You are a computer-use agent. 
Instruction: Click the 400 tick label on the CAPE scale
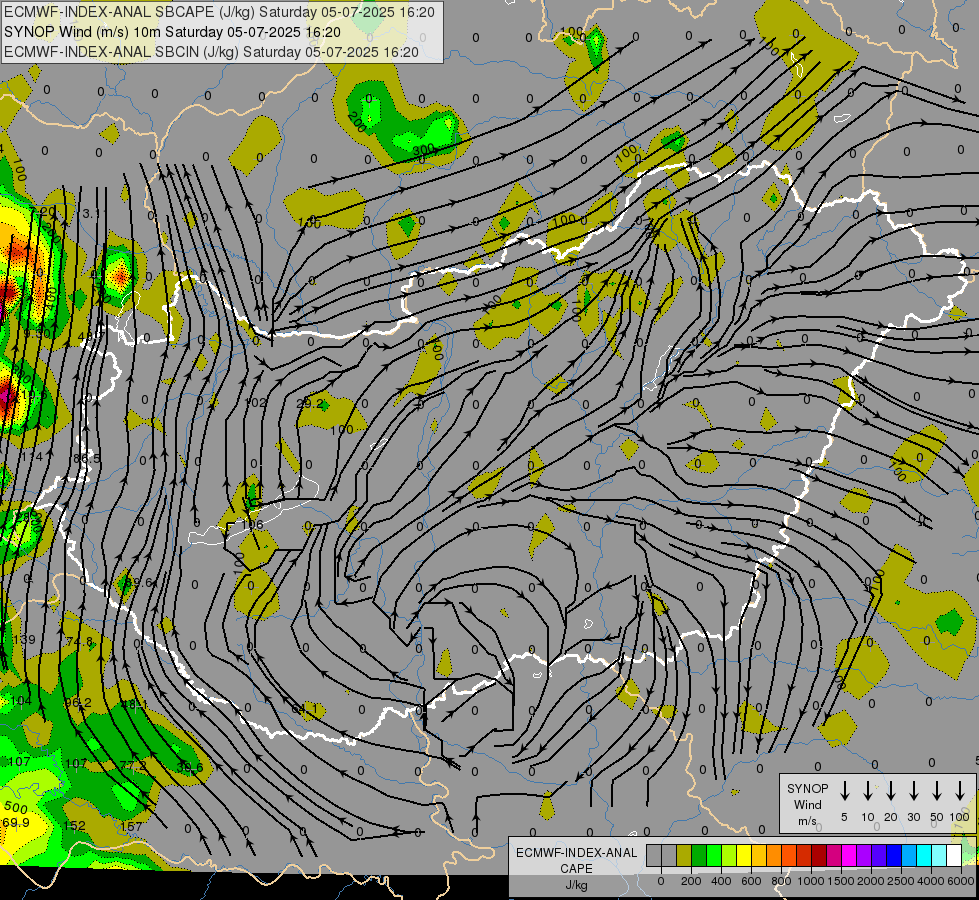click(x=721, y=881)
